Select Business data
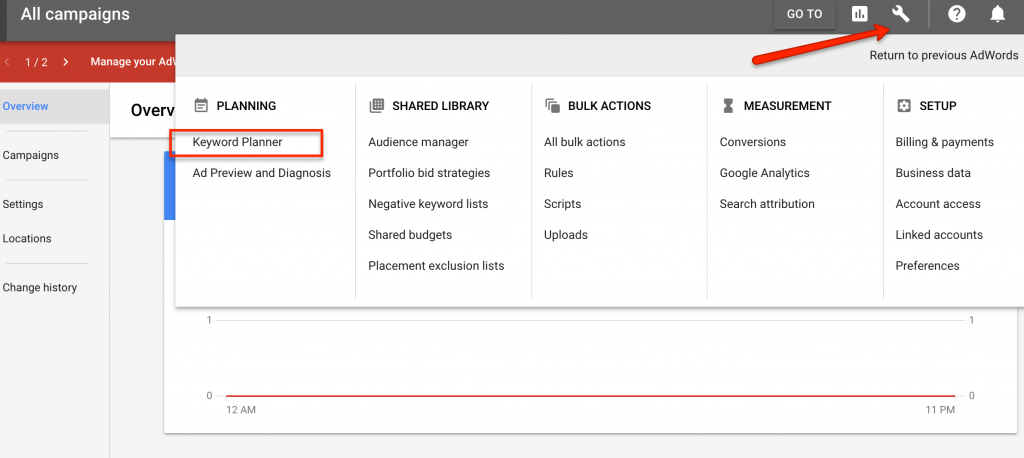This screenshot has height=458, width=1024. pyautogui.click(x=933, y=173)
